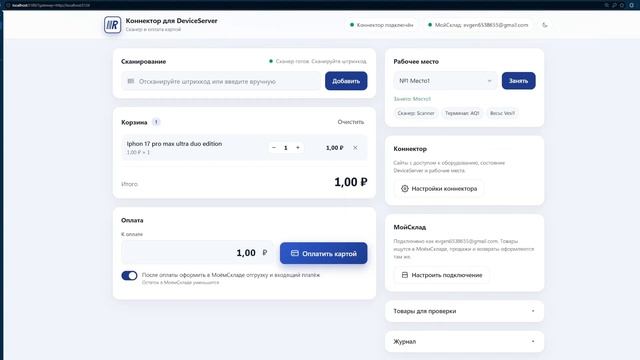Click the barcode icon in the scan field
Image resolution: width=640 pixels, height=360 pixels.
131,81
